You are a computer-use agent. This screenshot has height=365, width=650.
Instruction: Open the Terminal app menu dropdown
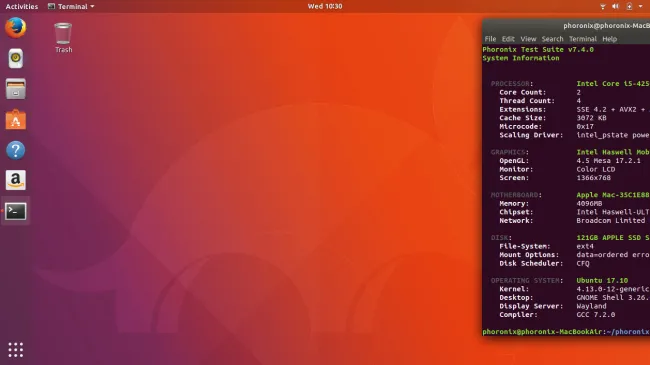71,6
